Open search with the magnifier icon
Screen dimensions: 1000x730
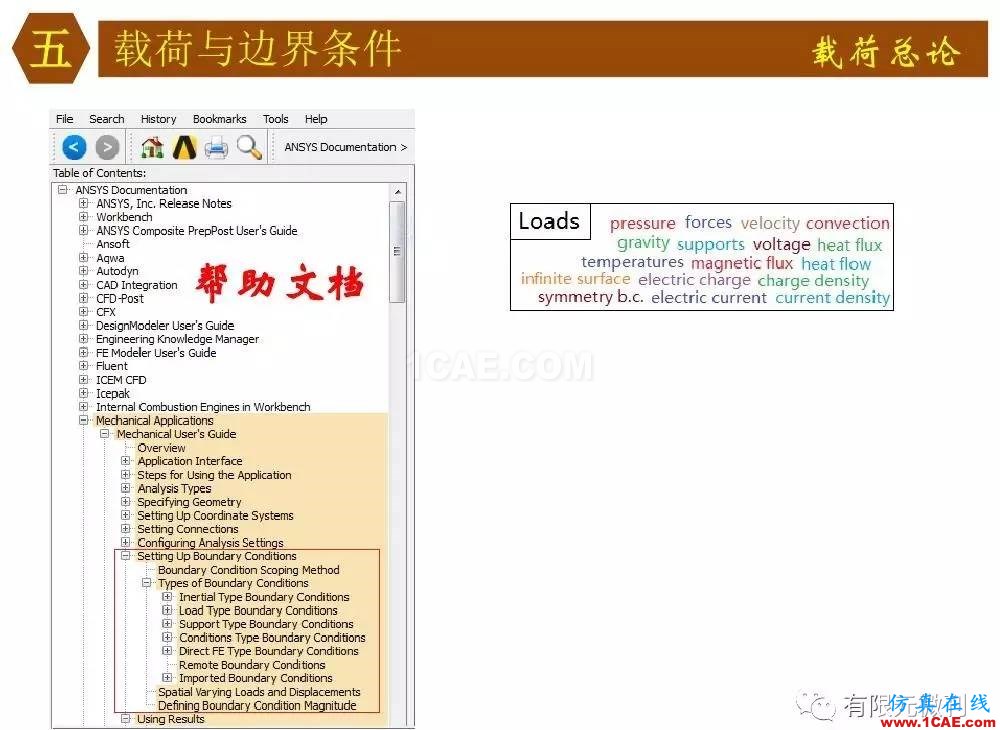tap(249, 148)
